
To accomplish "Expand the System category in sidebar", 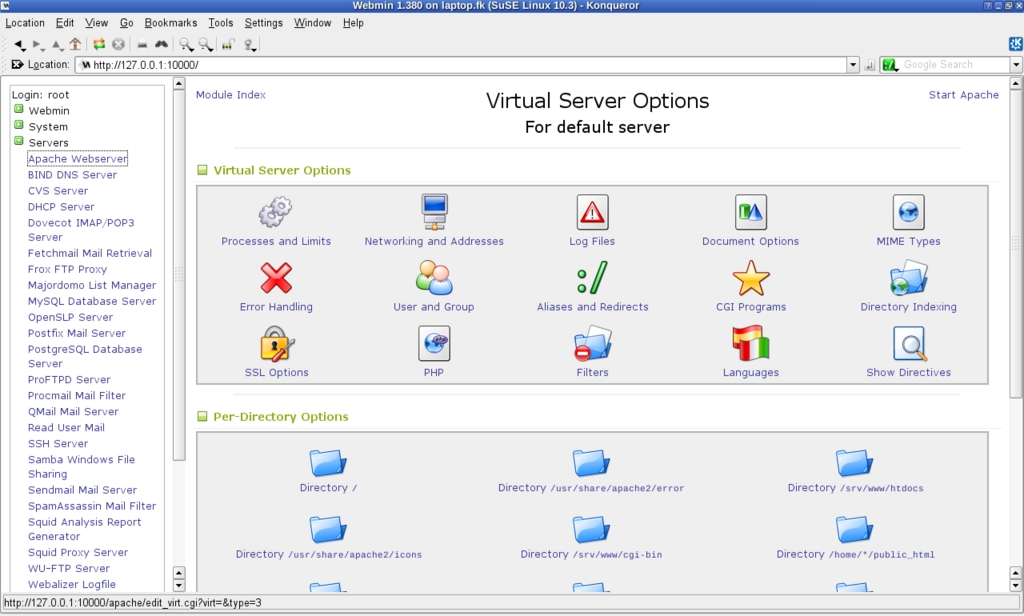I will [18, 126].
